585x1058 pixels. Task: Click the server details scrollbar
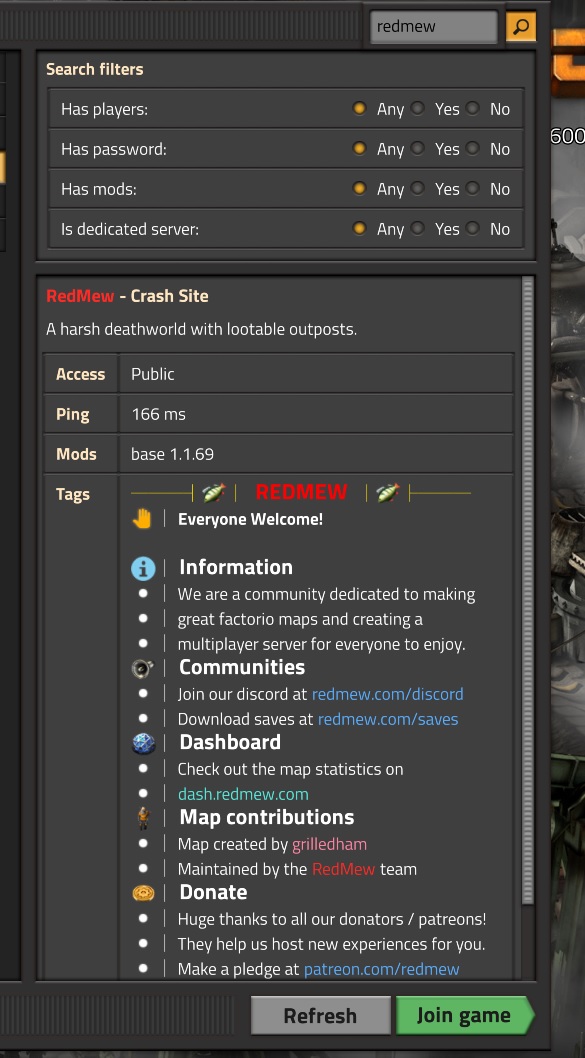pyautogui.click(x=528, y=590)
